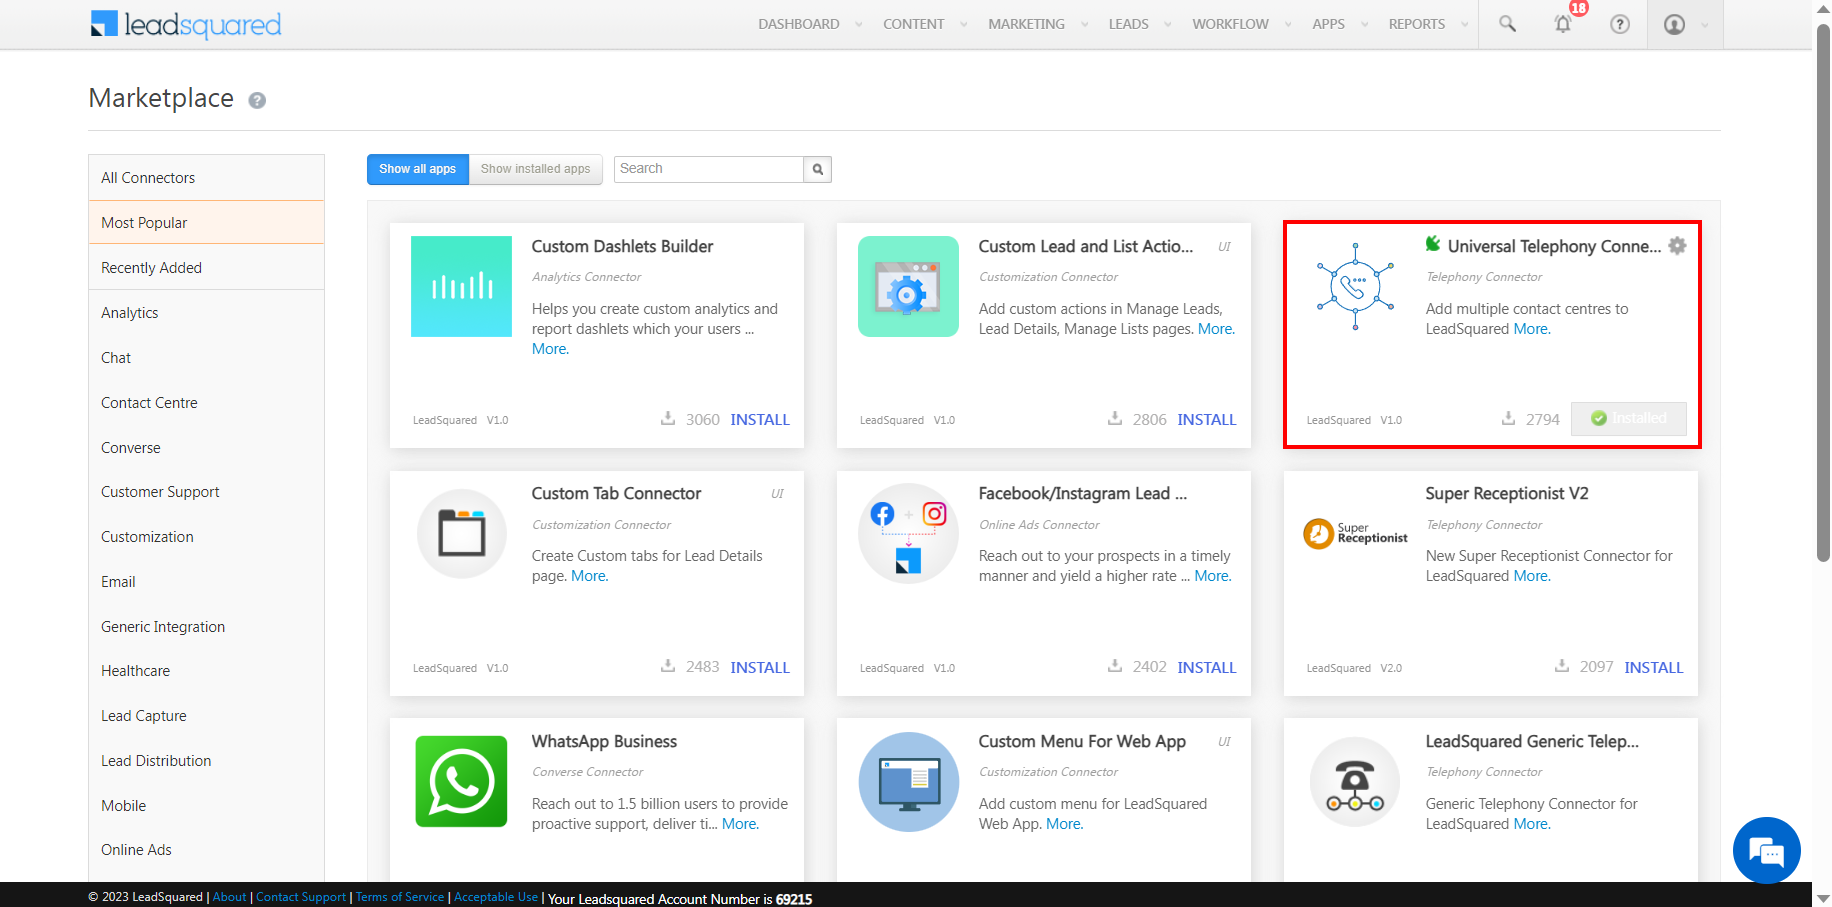Open Contact Support footer link
The image size is (1832, 907).
(x=301, y=897)
